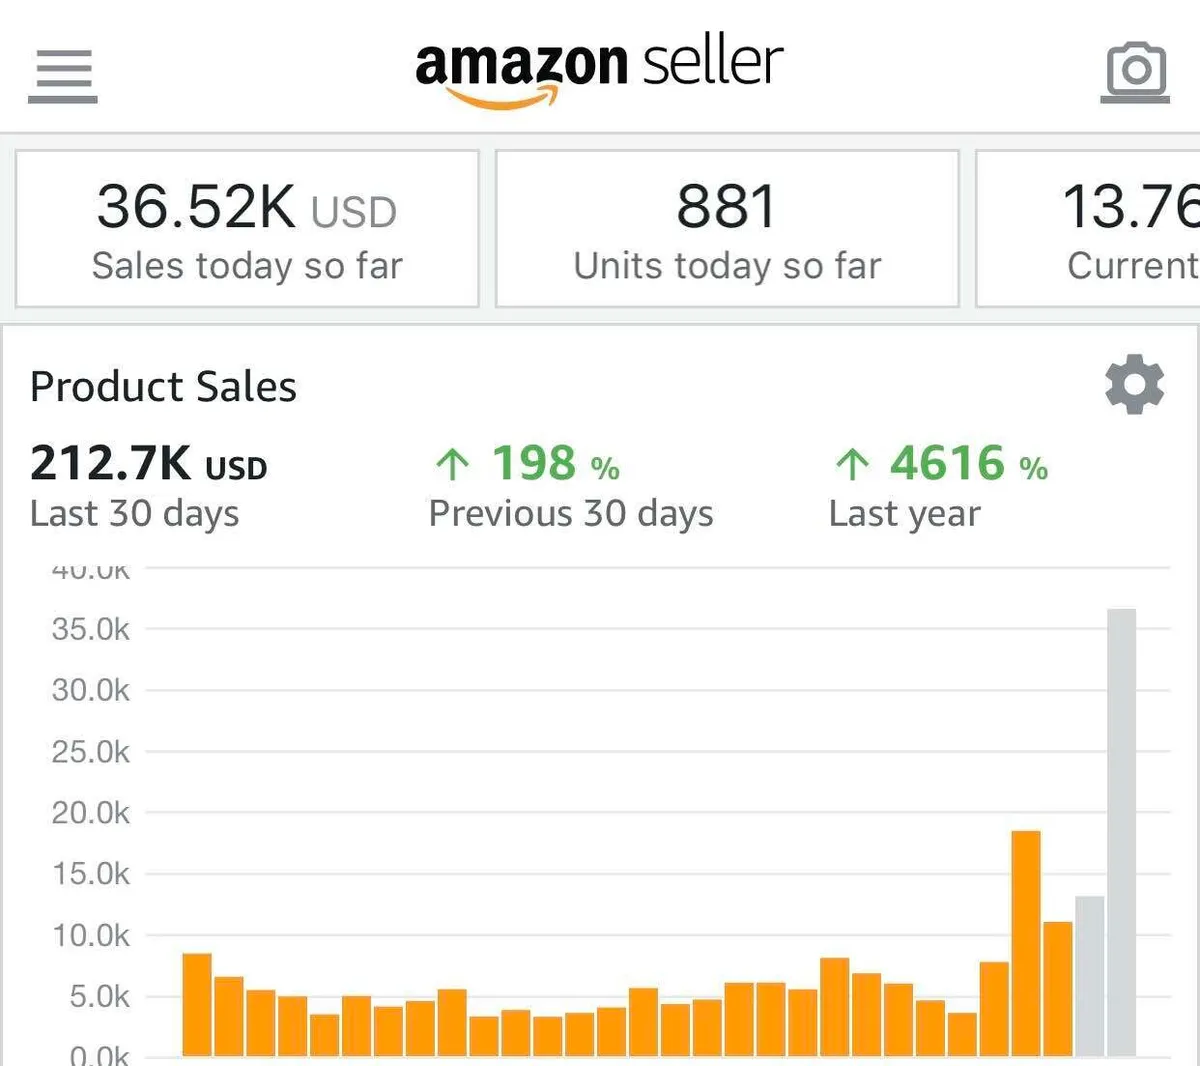
Task: Select the Last year comparison
Action: pyautogui.click(x=938, y=485)
